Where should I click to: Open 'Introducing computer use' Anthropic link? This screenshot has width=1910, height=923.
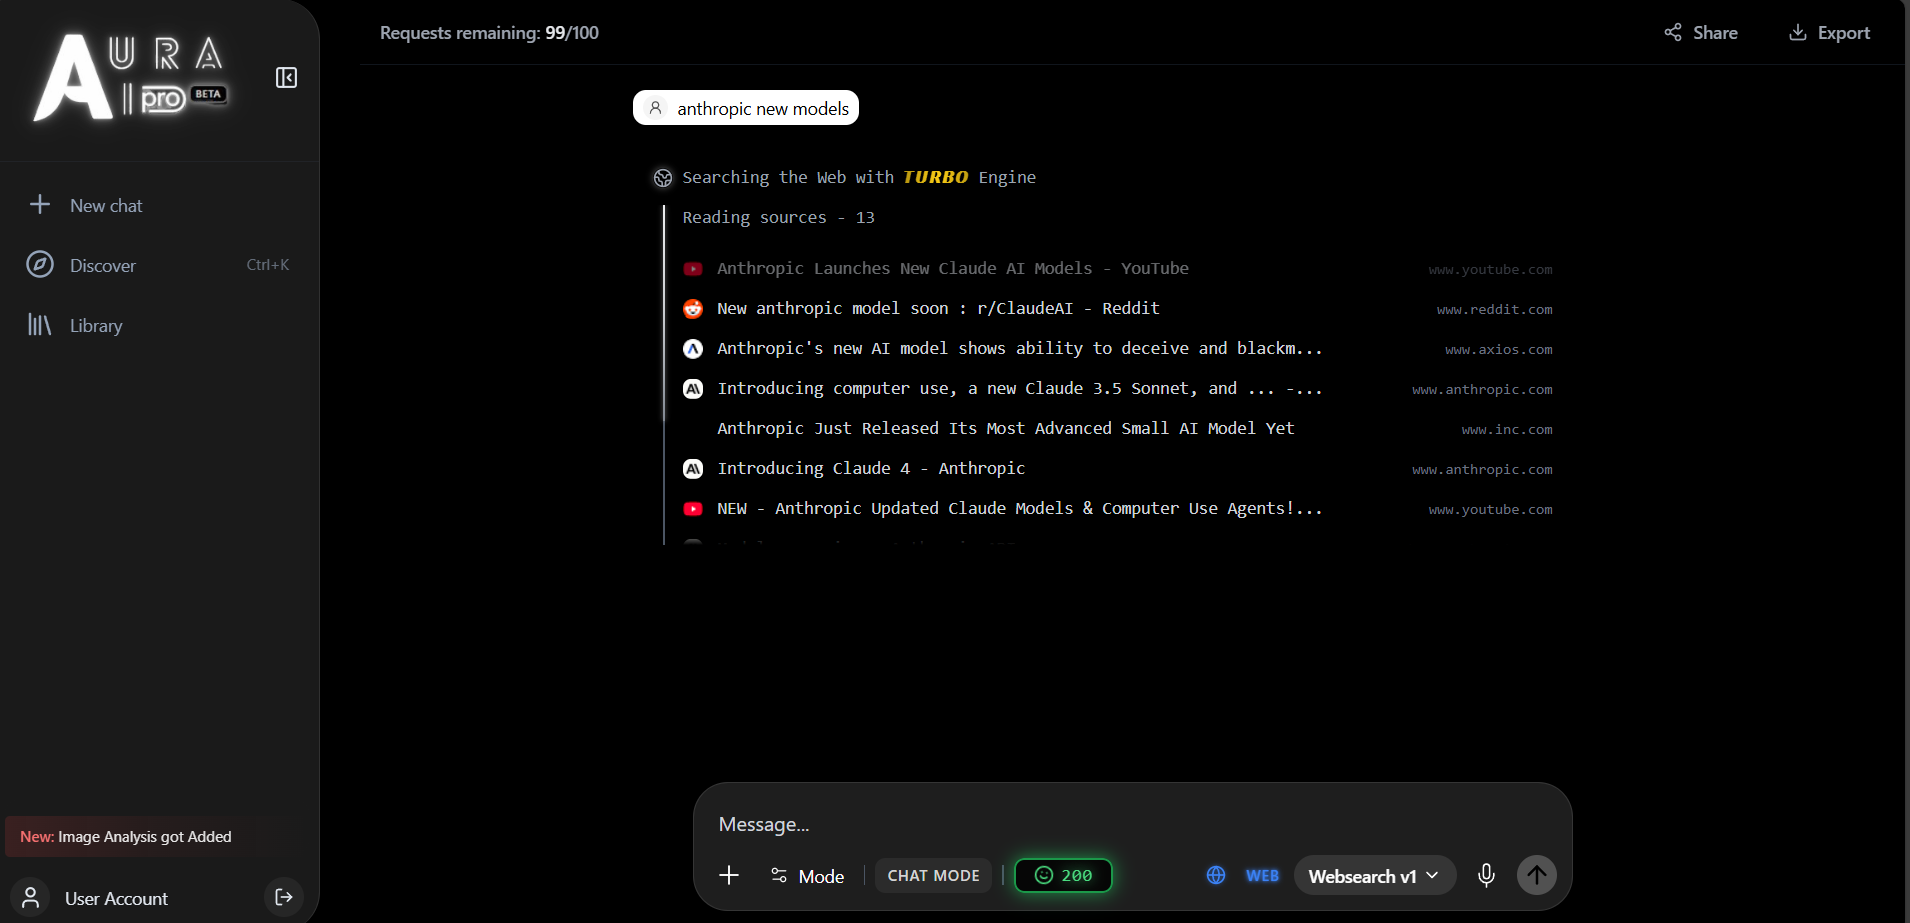point(1020,388)
